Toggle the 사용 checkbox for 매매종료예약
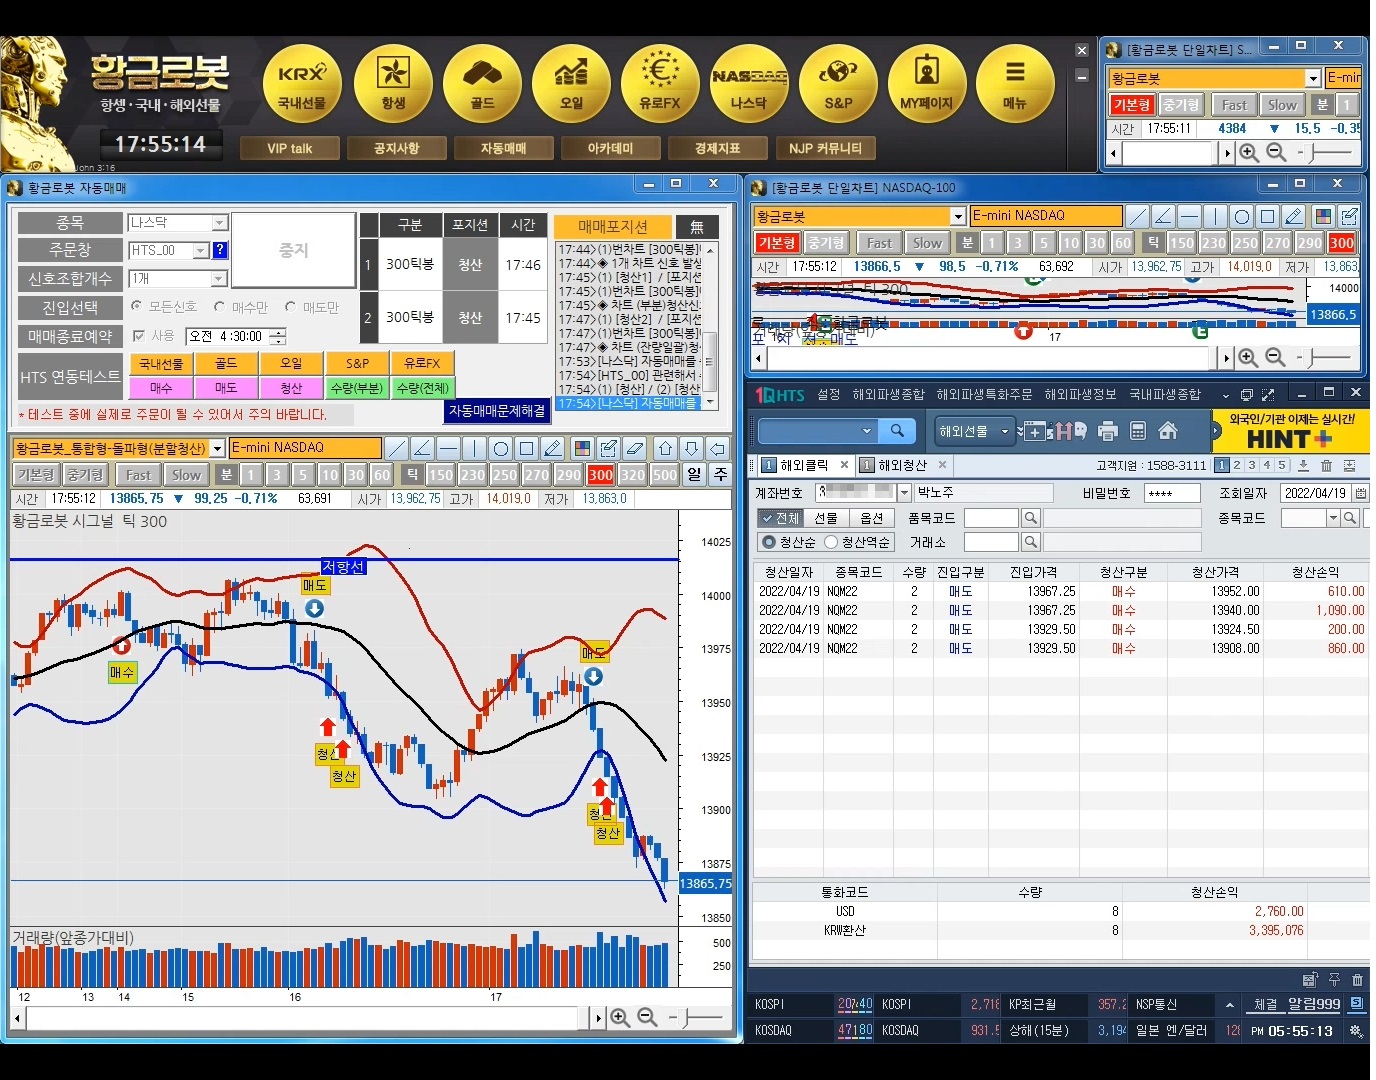This screenshot has height=1080, width=1376. point(139,336)
